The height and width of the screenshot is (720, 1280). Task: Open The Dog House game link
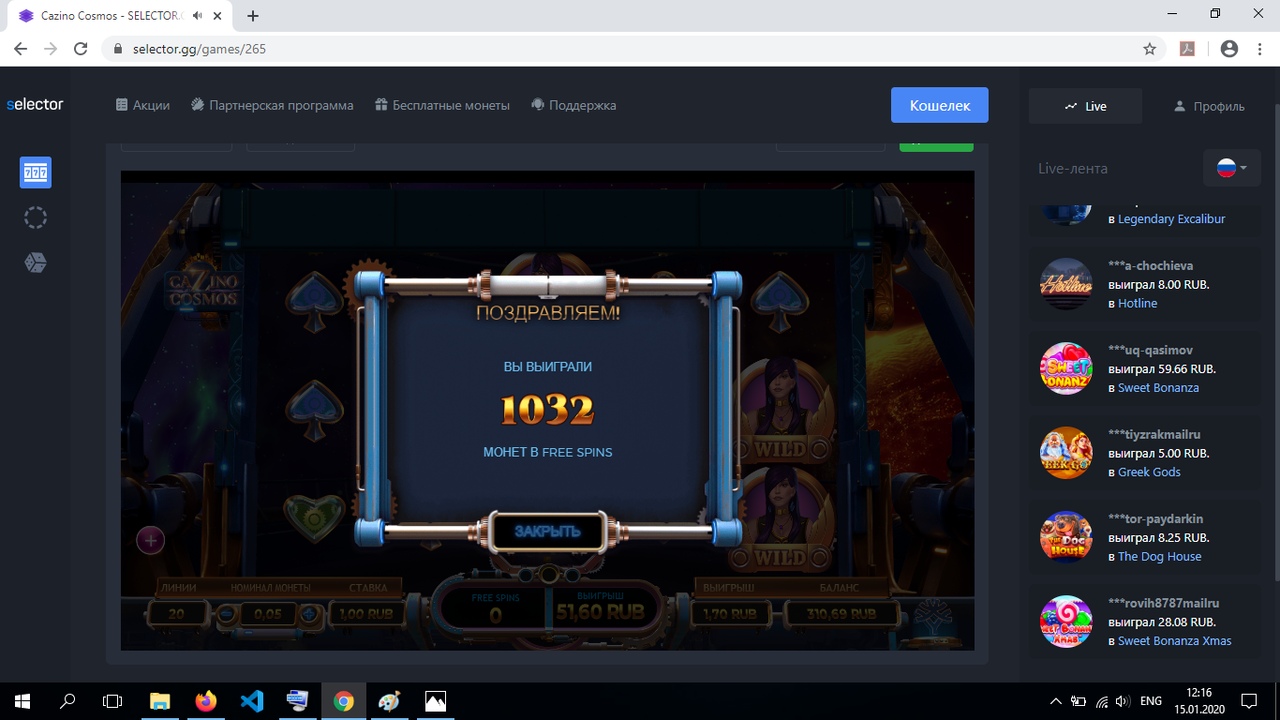(1160, 557)
